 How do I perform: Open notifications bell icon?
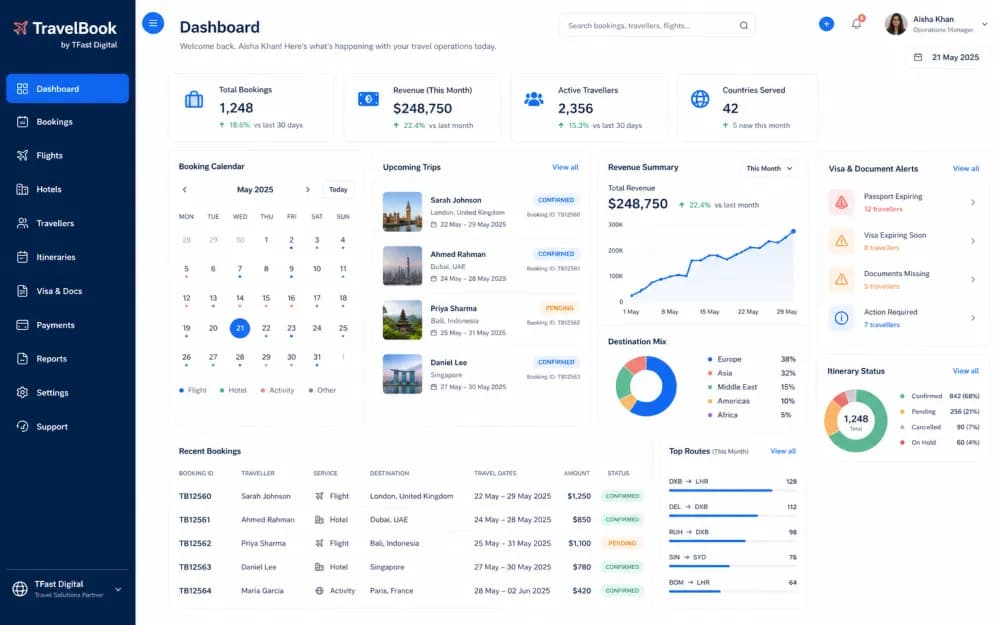point(857,24)
